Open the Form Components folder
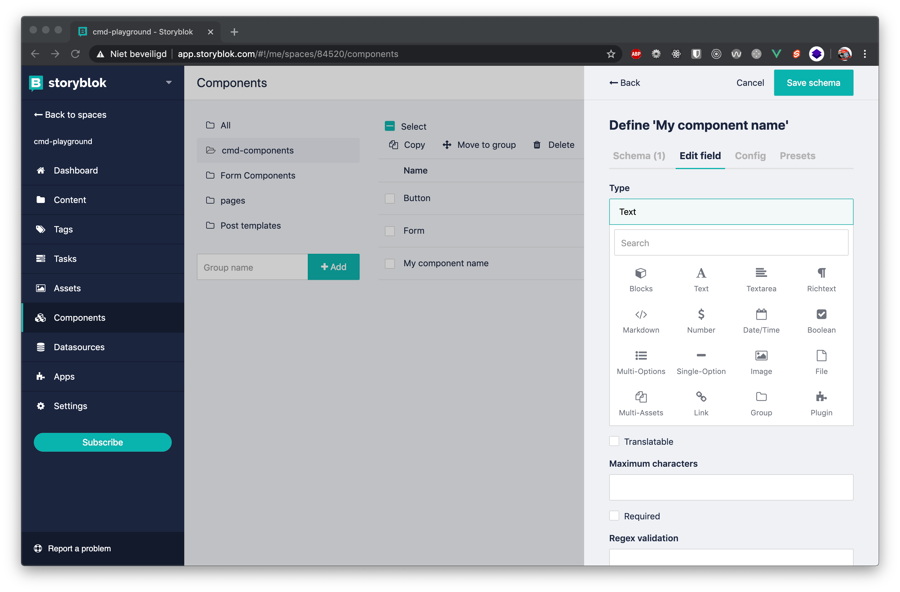 pos(257,175)
